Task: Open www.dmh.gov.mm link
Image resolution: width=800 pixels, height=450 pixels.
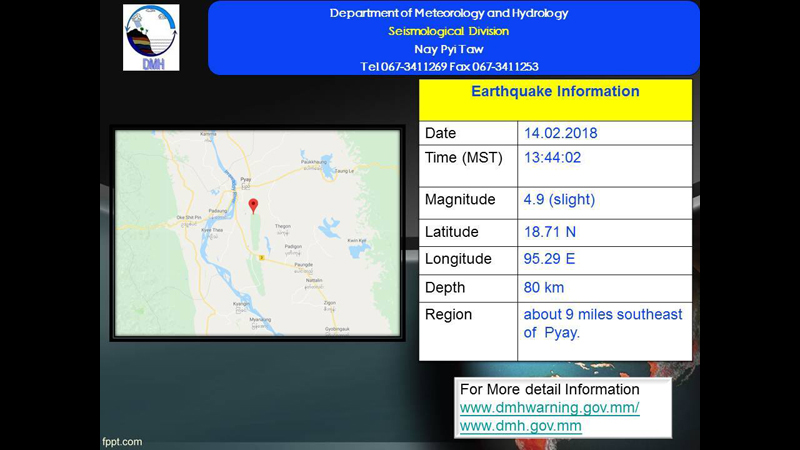Action: tap(520, 426)
